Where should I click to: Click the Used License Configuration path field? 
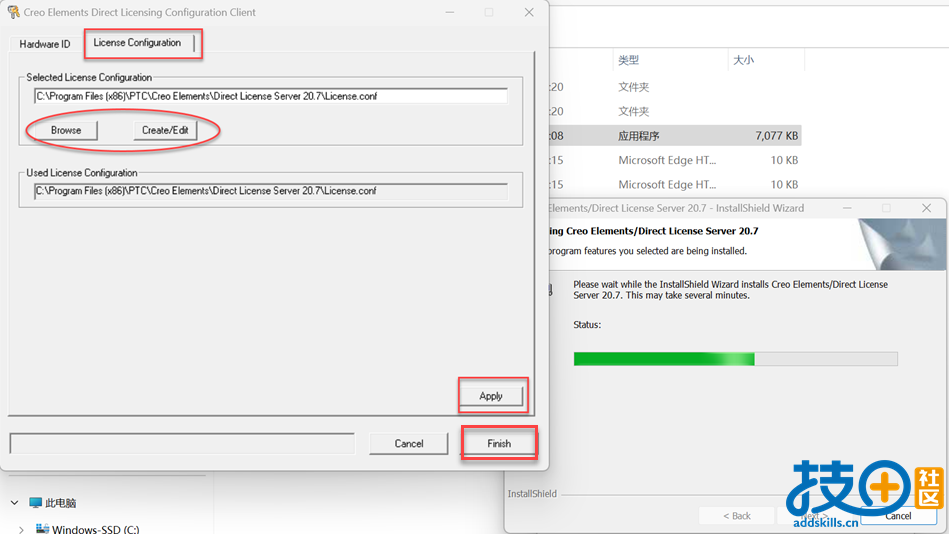271,191
